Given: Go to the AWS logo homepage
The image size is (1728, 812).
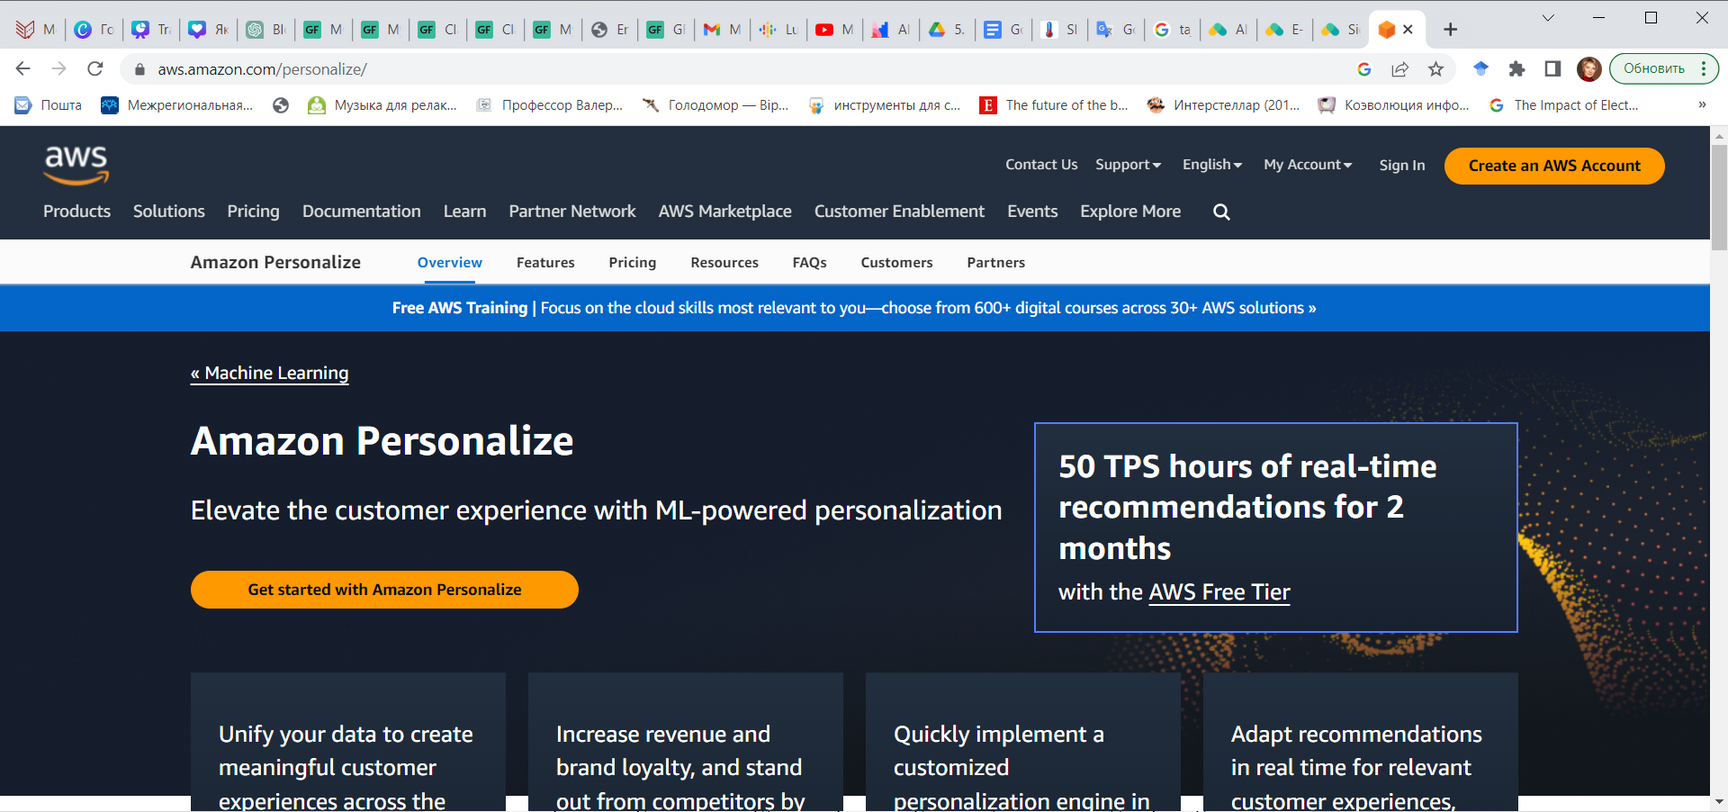Looking at the screenshot, I should tap(76, 165).
